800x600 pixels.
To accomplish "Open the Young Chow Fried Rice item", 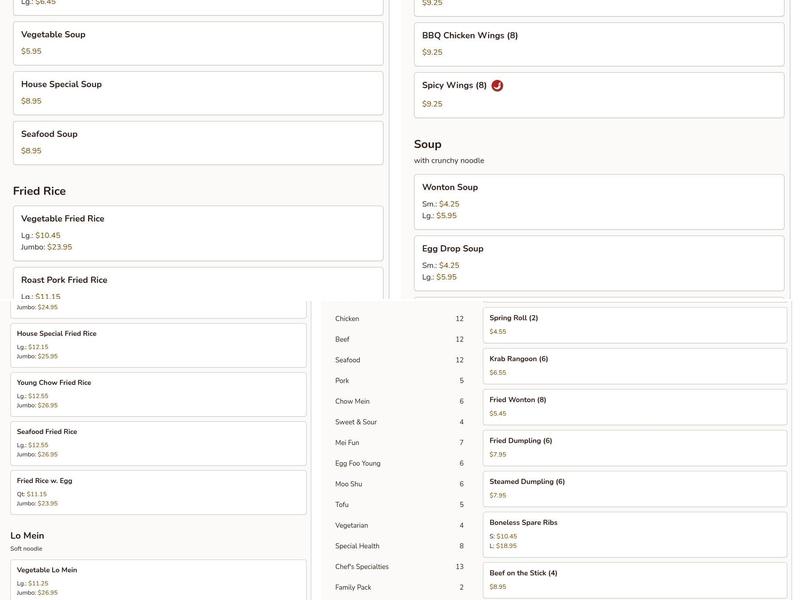I will [158, 394].
